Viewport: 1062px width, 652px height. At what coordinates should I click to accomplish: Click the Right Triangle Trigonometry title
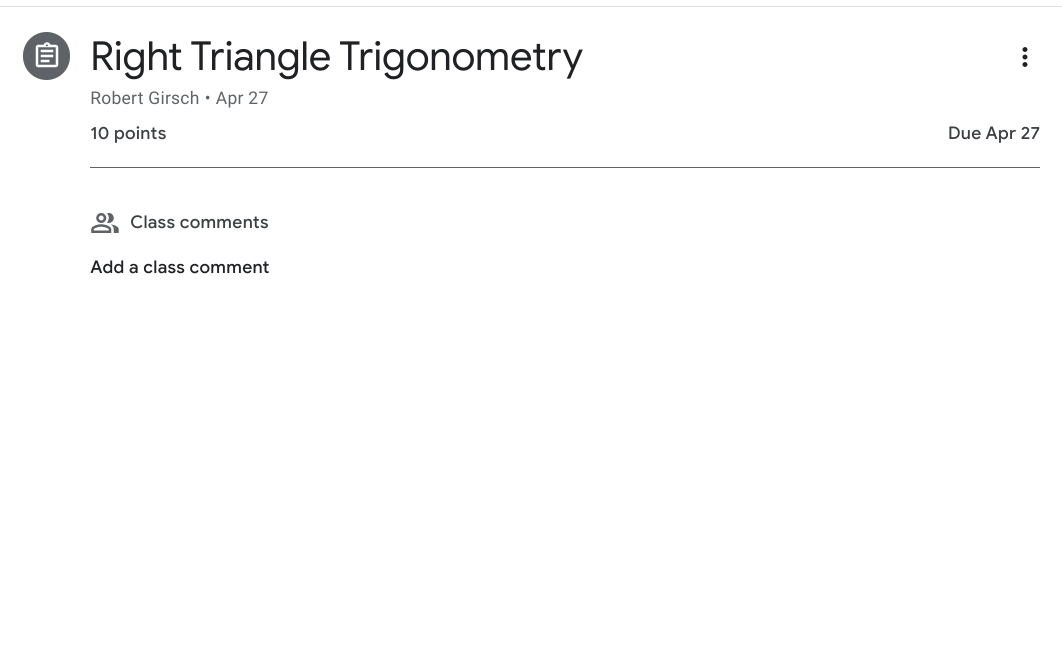[x=336, y=57]
